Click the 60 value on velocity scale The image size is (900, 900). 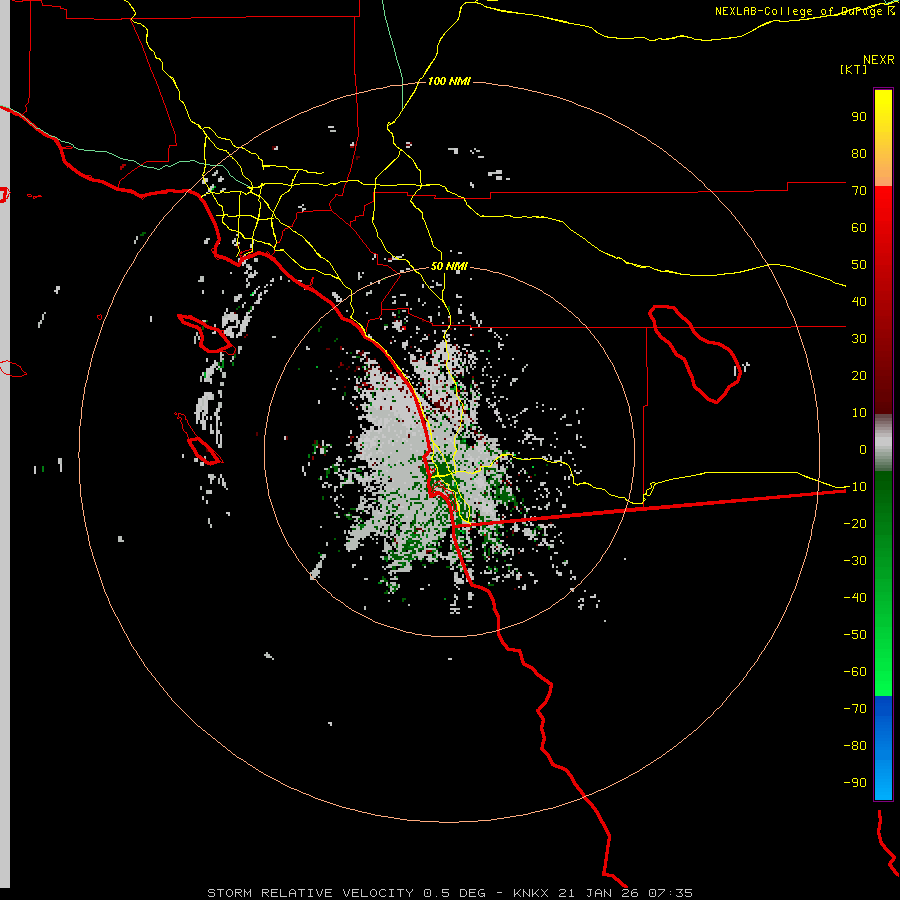coord(859,228)
